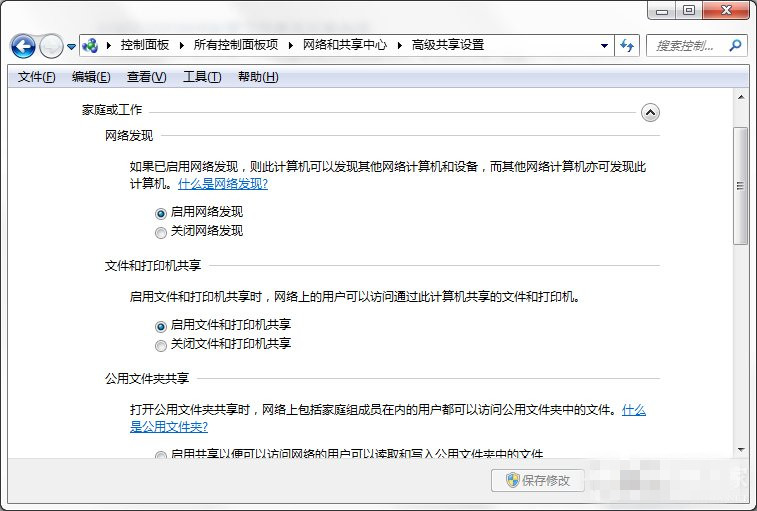Click the 高级共享设置 breadcrumb
This screenshot has height=511, width=757.
click(x=448, y=45)
